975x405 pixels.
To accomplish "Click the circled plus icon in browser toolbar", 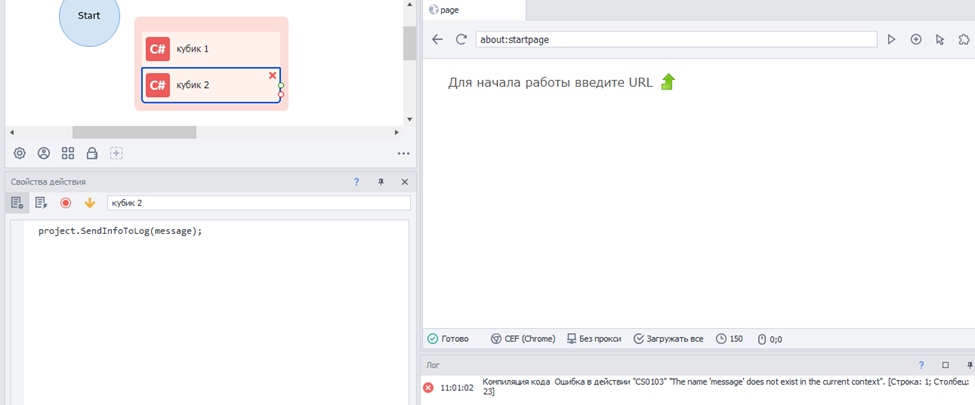I will point(916,39).
